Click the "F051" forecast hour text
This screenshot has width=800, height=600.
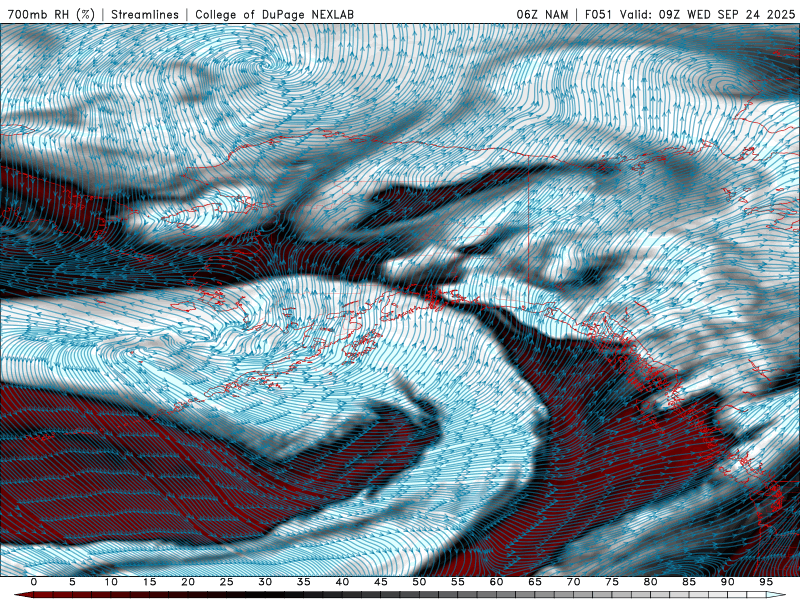pyautogui.click(x=598, y=14)
